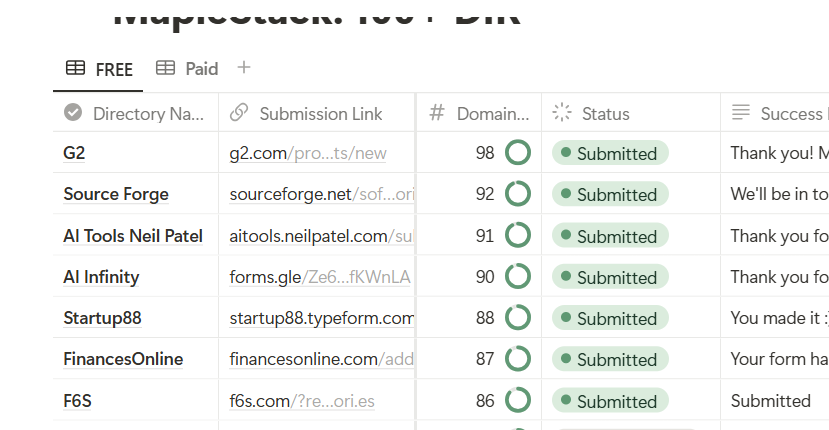This screenshot has width=829, height=430.
Task: Click the table icon beside FREE
Action: (75, 69)
